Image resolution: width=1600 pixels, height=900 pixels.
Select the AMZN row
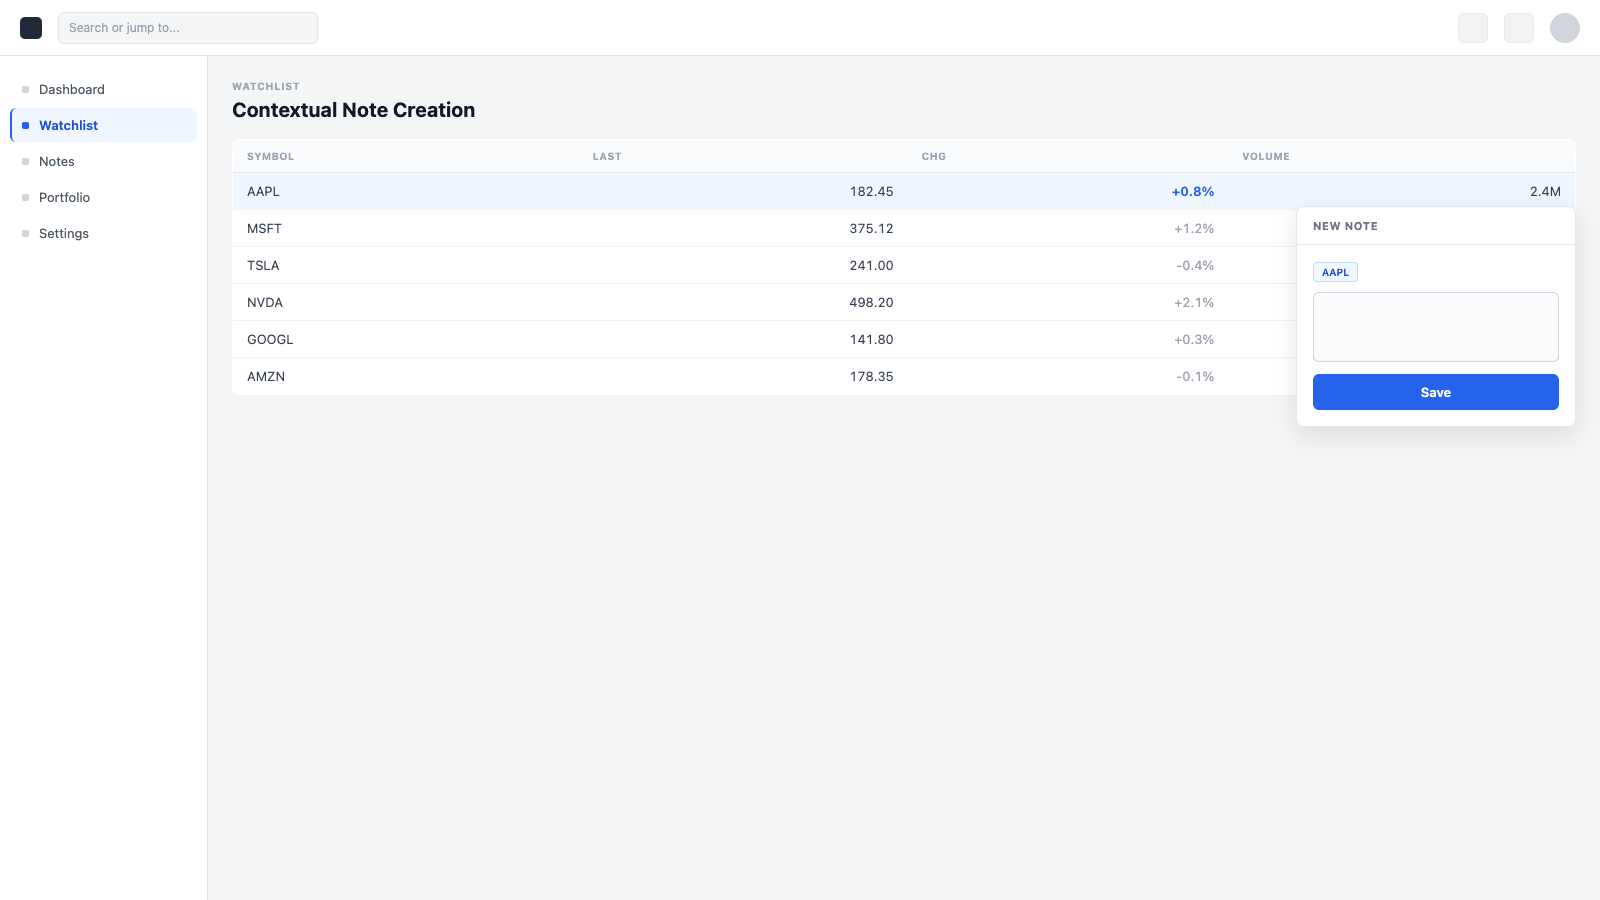pos(764,376)
